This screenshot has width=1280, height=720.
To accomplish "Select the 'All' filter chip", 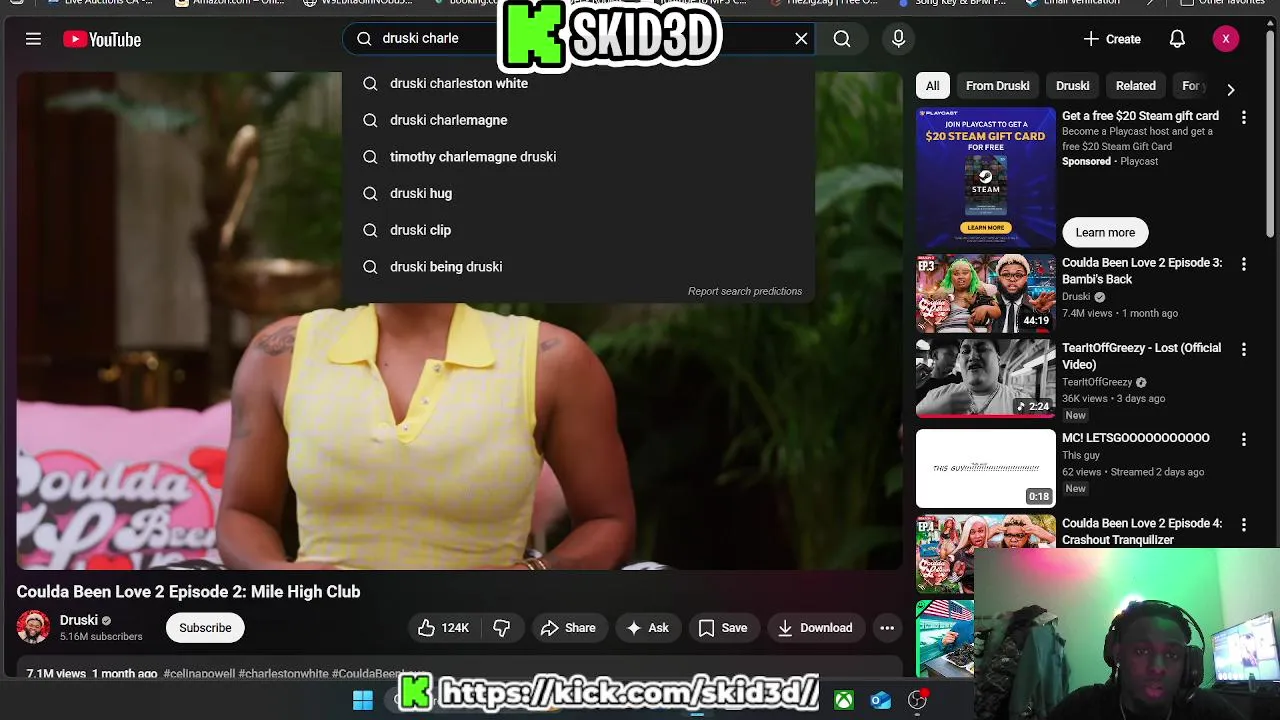I will [x=932, y=86].
